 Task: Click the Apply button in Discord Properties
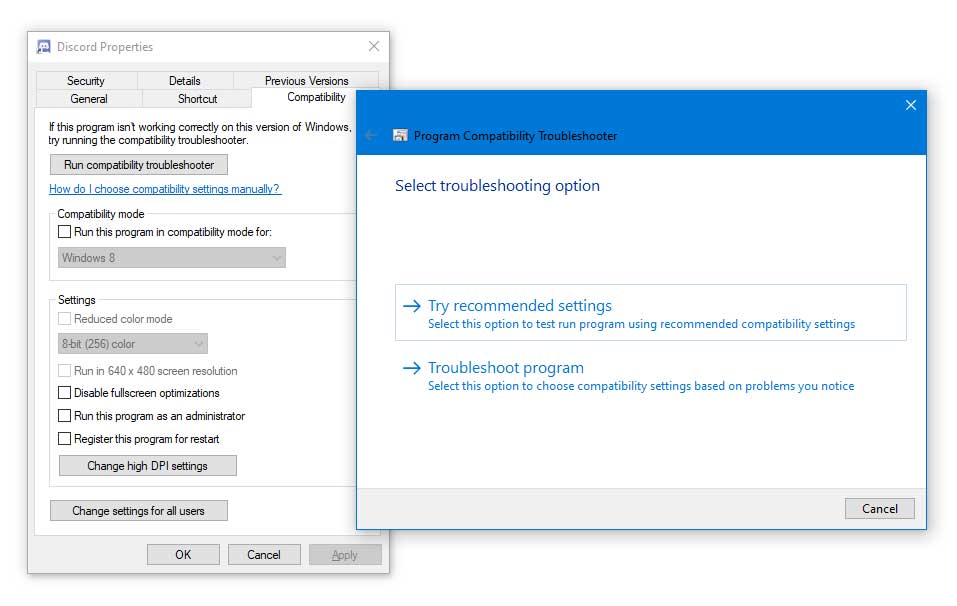pos(345,555)
